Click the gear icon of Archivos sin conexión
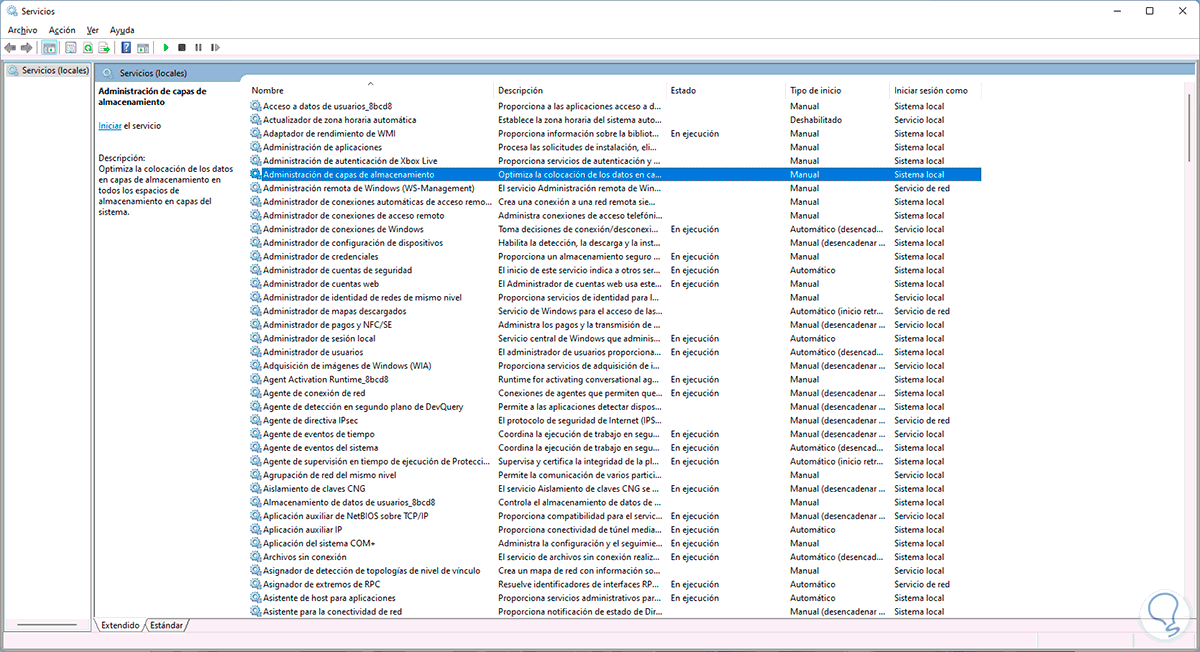Viewport: 1200px width, 652px height. (x=255, y=557)
